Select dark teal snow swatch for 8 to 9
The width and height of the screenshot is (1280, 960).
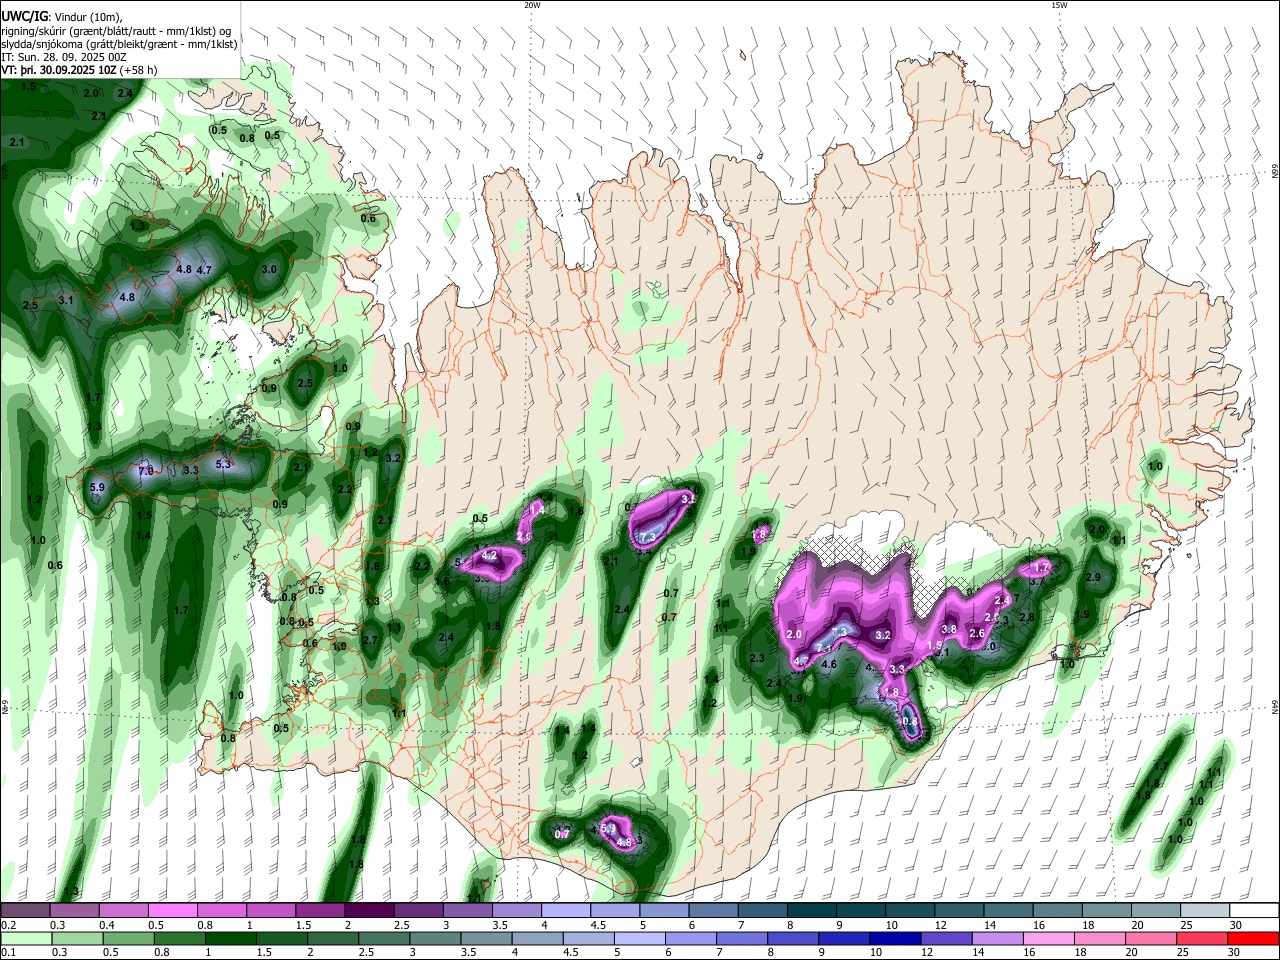tap(812, 910)
